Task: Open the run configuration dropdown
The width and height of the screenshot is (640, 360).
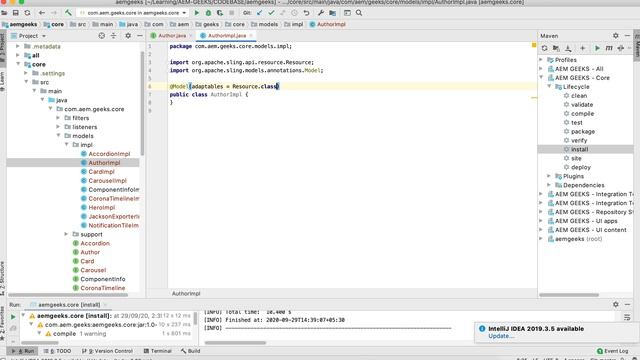Action: tap(133, 13)
